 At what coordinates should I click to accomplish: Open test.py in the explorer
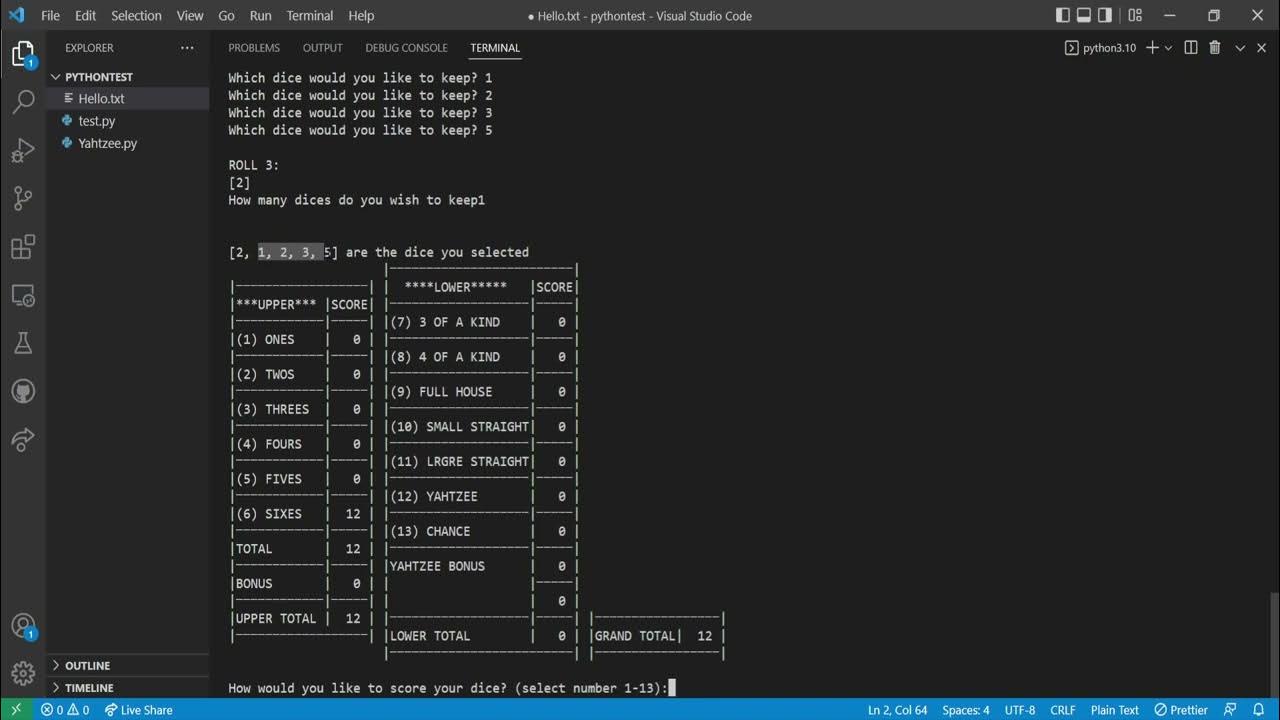point(128,121)
